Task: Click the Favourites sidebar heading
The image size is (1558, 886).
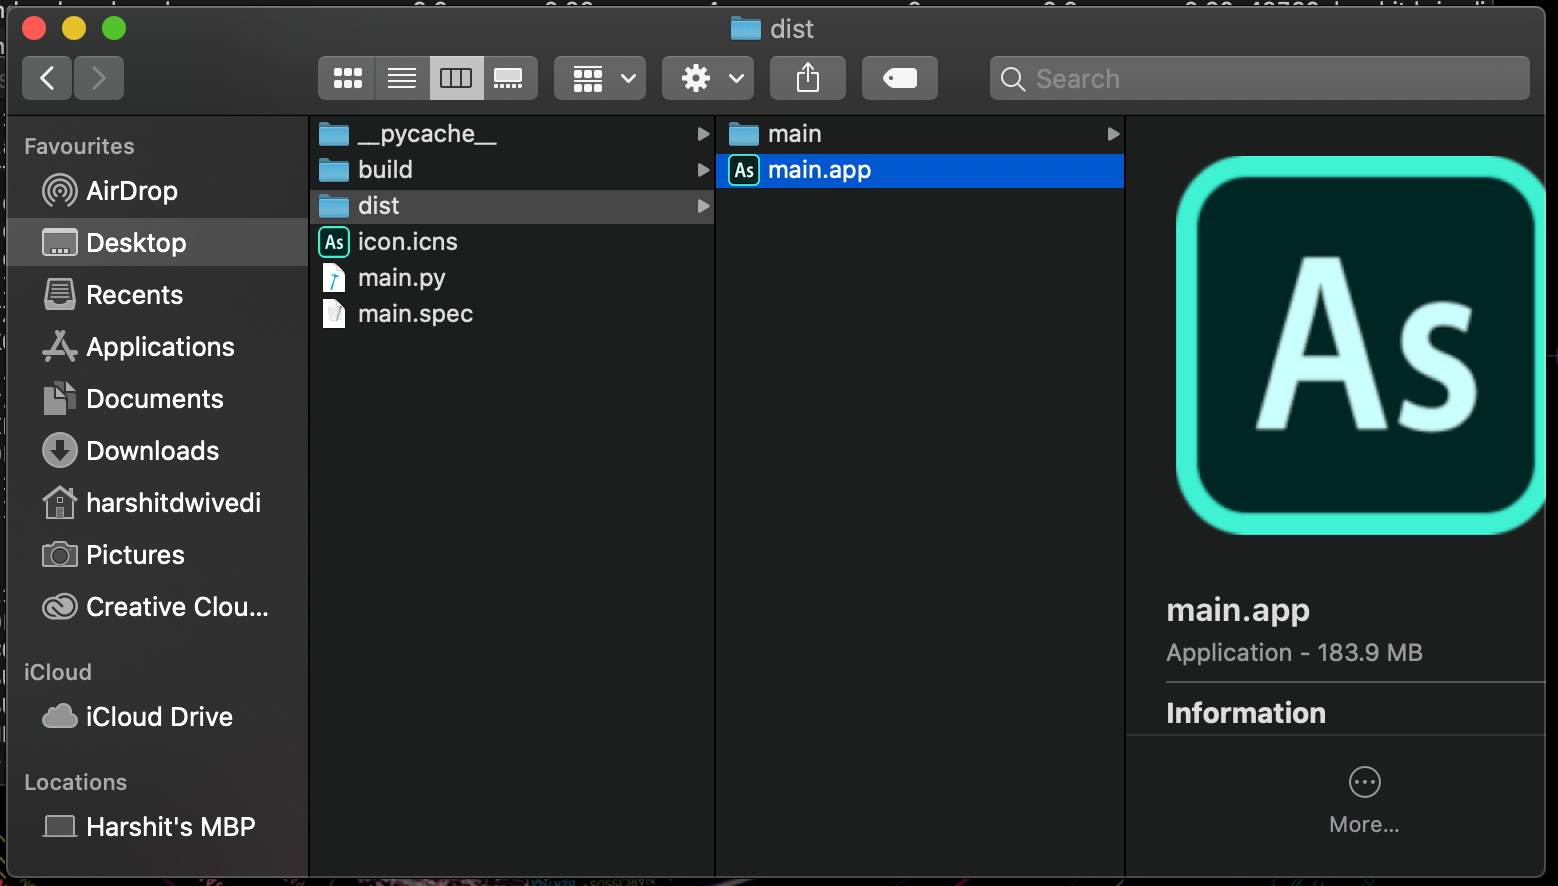Action: (x=79, y=146)
